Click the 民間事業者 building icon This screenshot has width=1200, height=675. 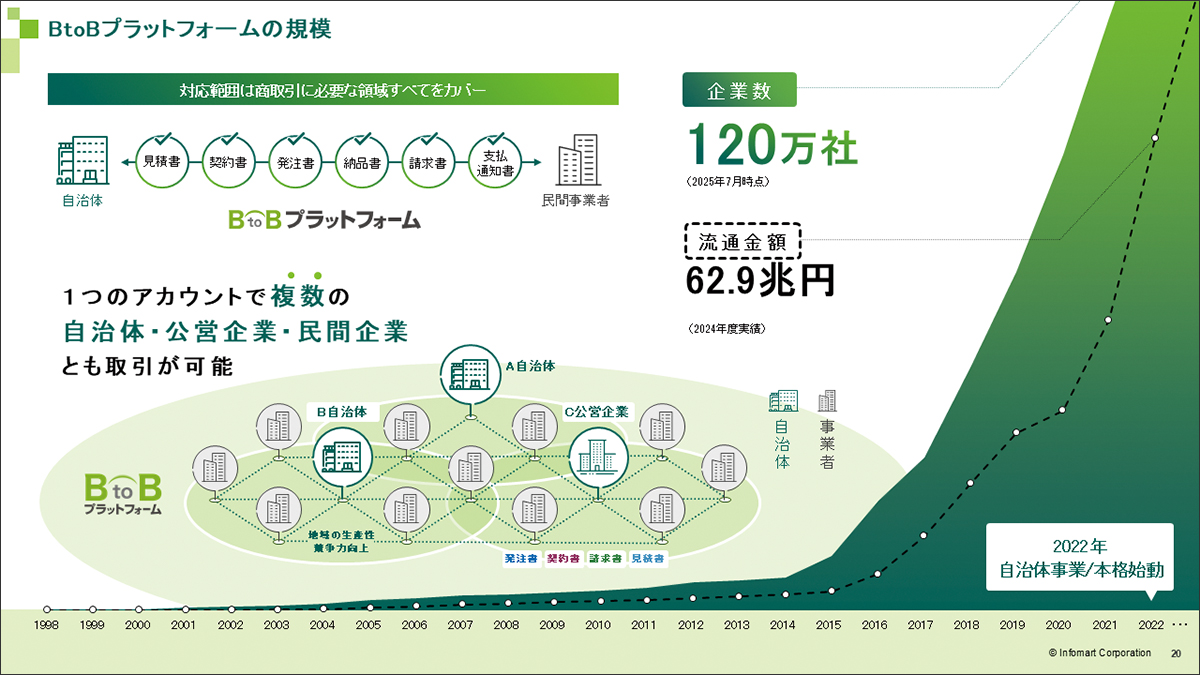coord(576,160)
